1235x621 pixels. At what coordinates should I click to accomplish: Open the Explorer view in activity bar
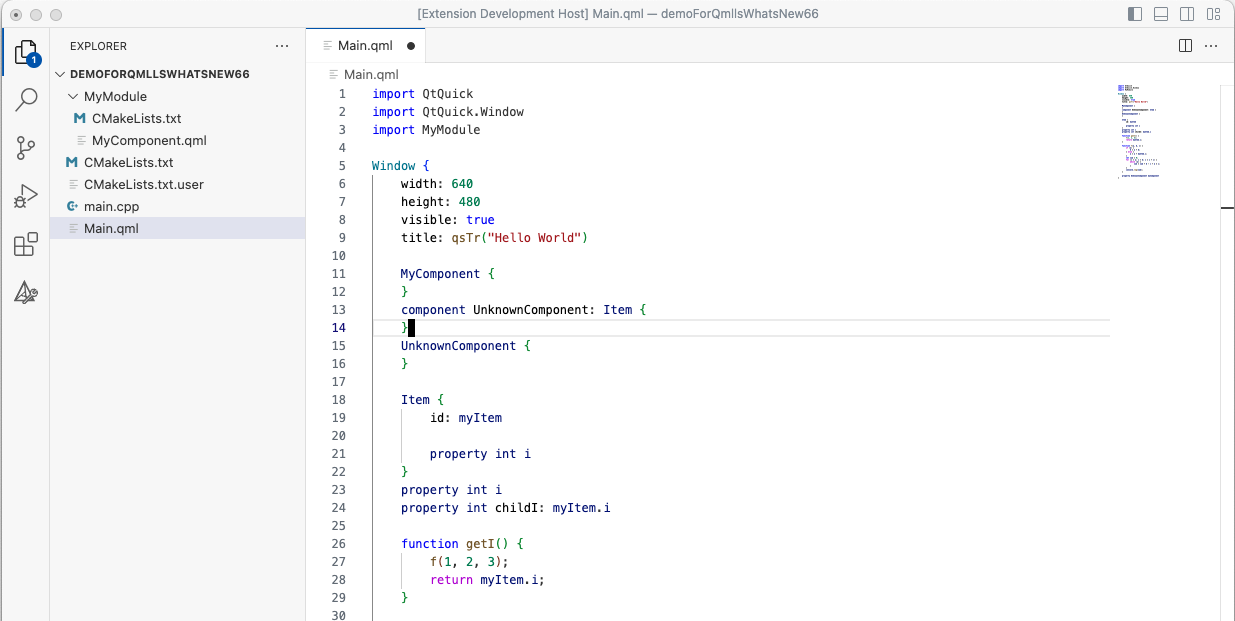pos(26,52)
